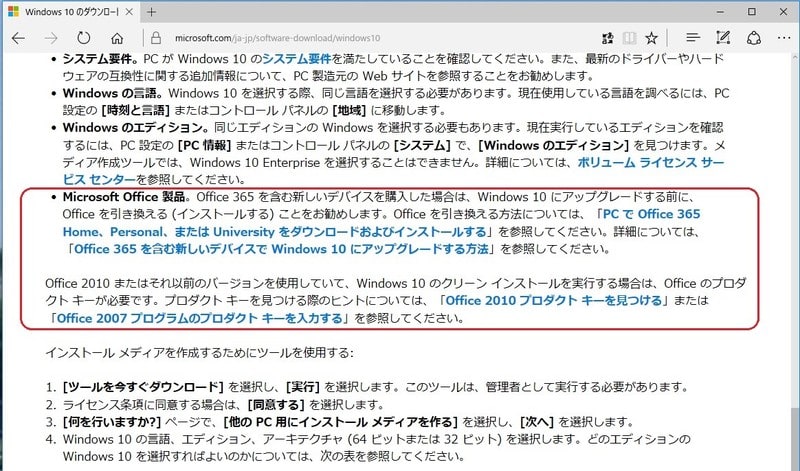This screenshot has height=471, width=800.
Task: Click the [同意する] text in step 2
Action: [276, 405]
